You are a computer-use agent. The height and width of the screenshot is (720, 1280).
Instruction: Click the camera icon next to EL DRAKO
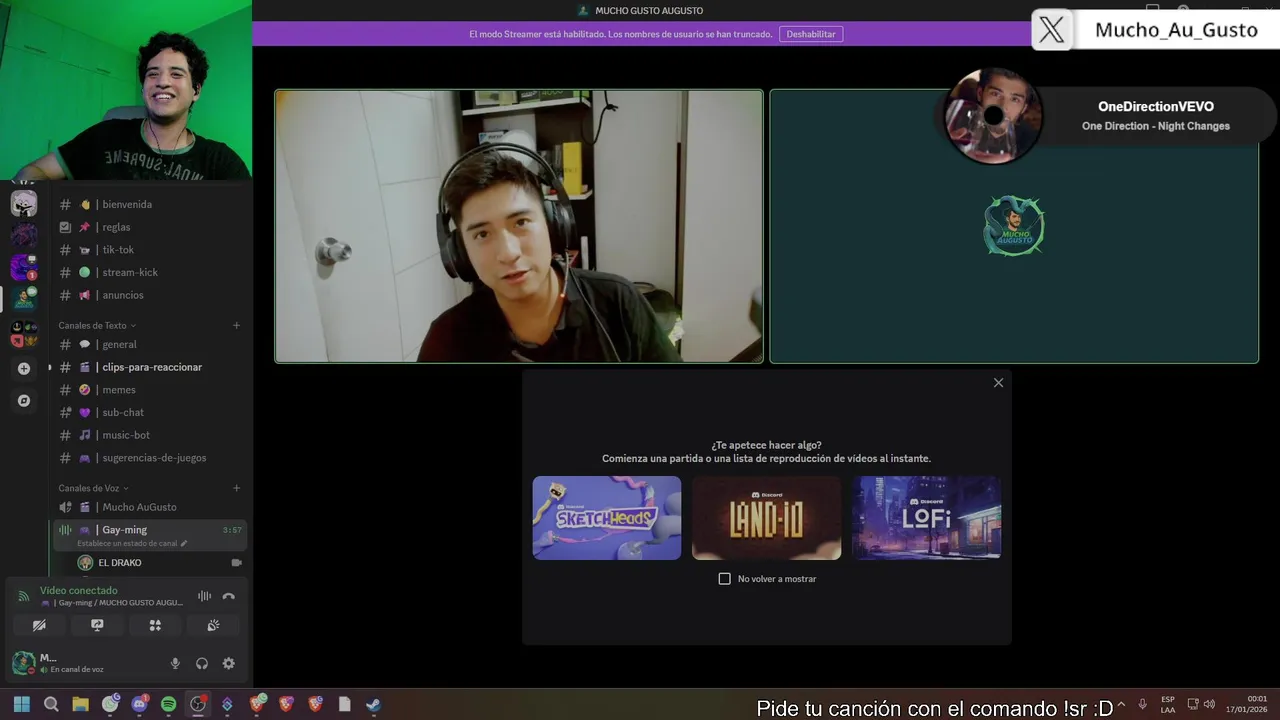237,563
